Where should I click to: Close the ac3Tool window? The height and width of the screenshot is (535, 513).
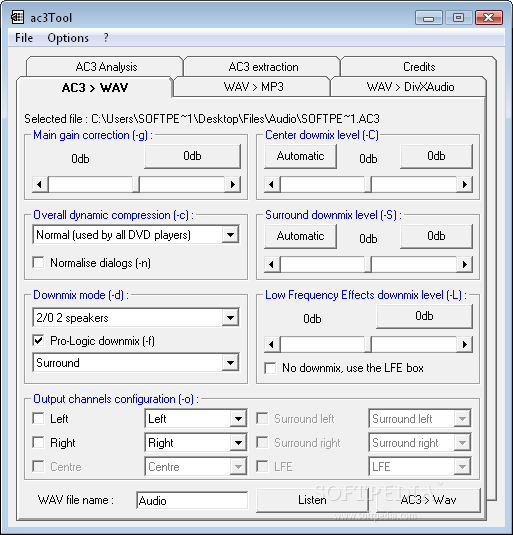pyautogui.click(x=489, y=17)
